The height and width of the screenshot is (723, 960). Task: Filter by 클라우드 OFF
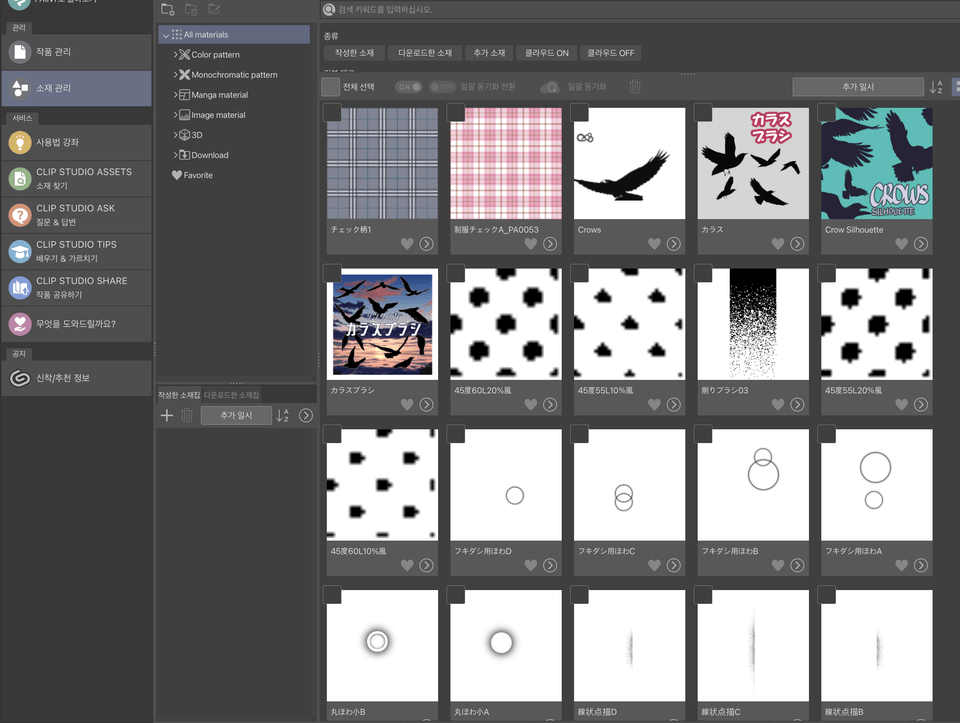(610, 53)
